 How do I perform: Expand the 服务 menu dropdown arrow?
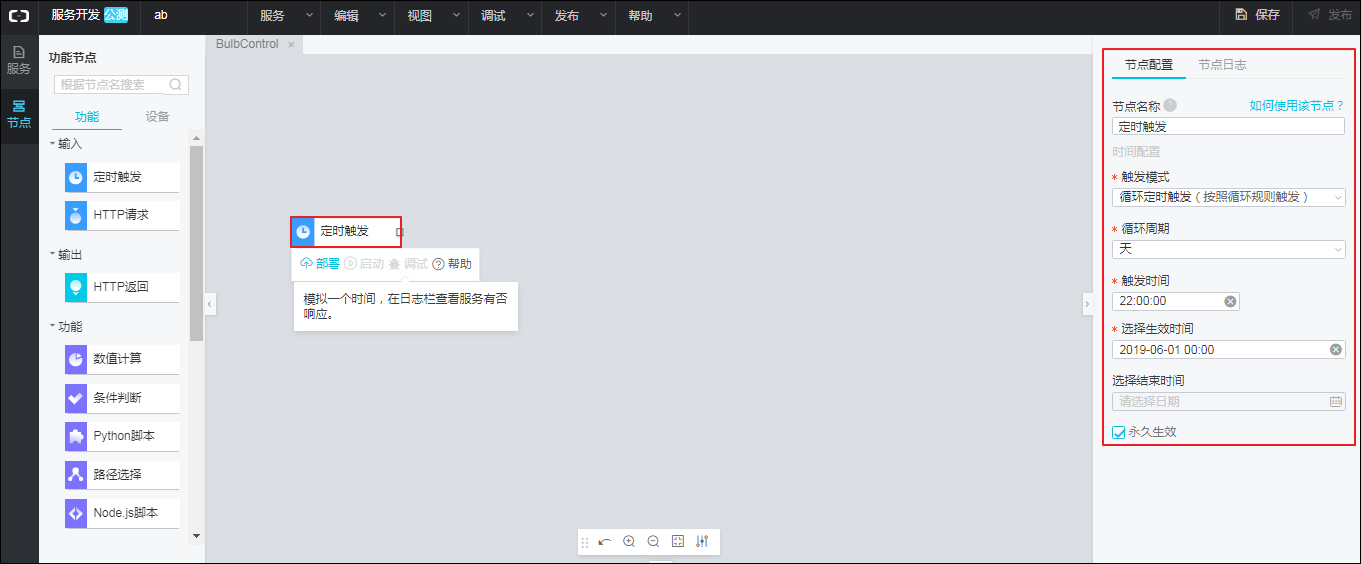click(309, 15)
